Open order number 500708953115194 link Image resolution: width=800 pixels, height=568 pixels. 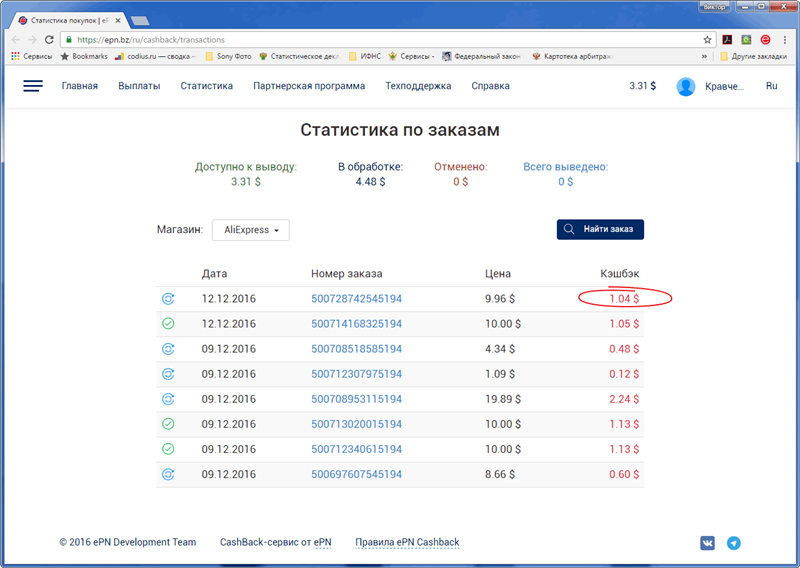[x=356, y=398]
